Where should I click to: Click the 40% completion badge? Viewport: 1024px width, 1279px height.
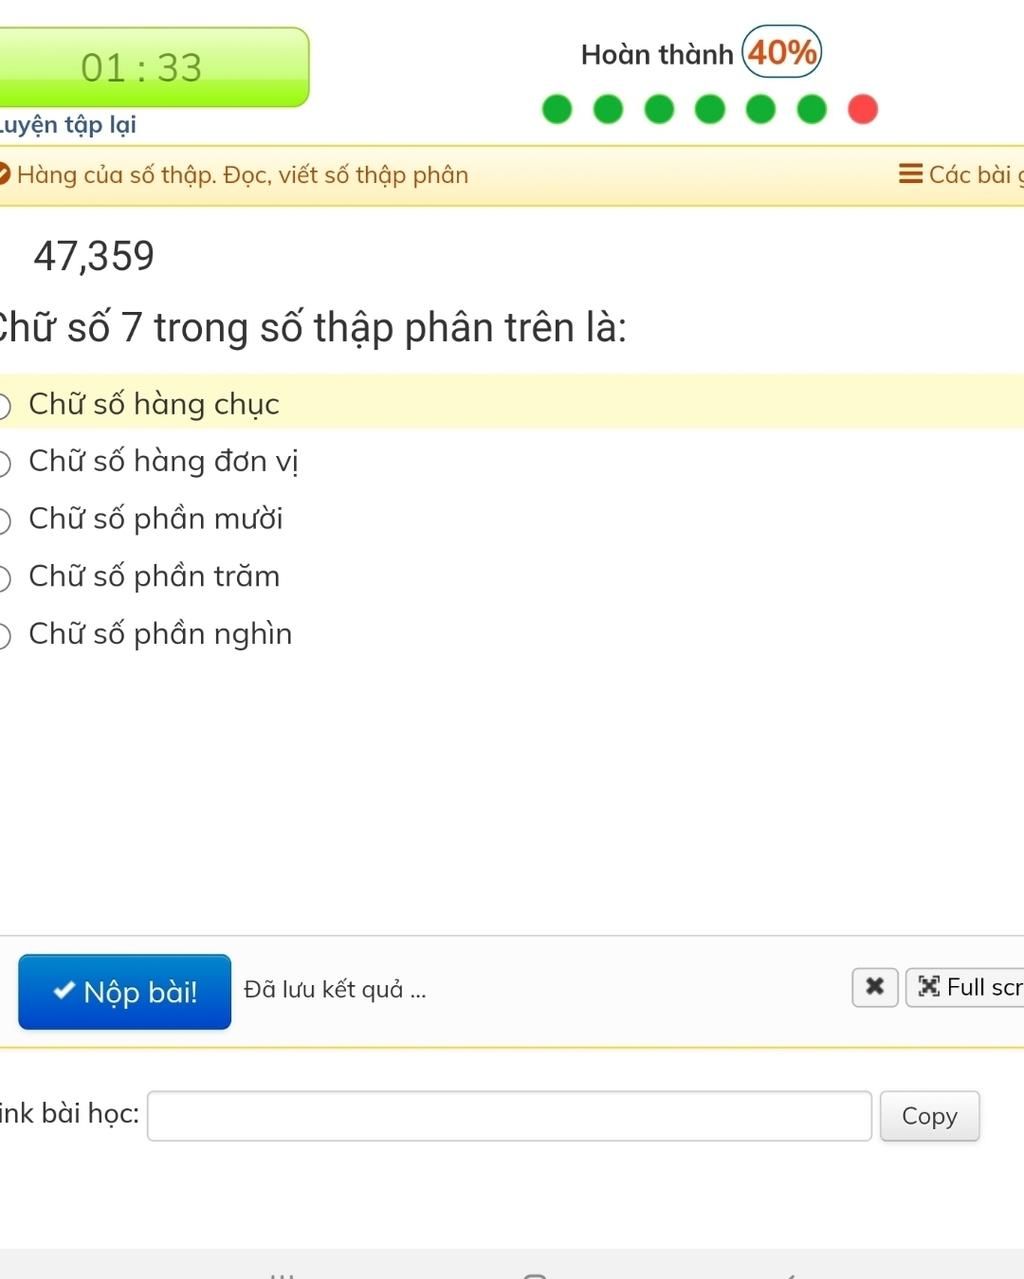click(782, 52)
